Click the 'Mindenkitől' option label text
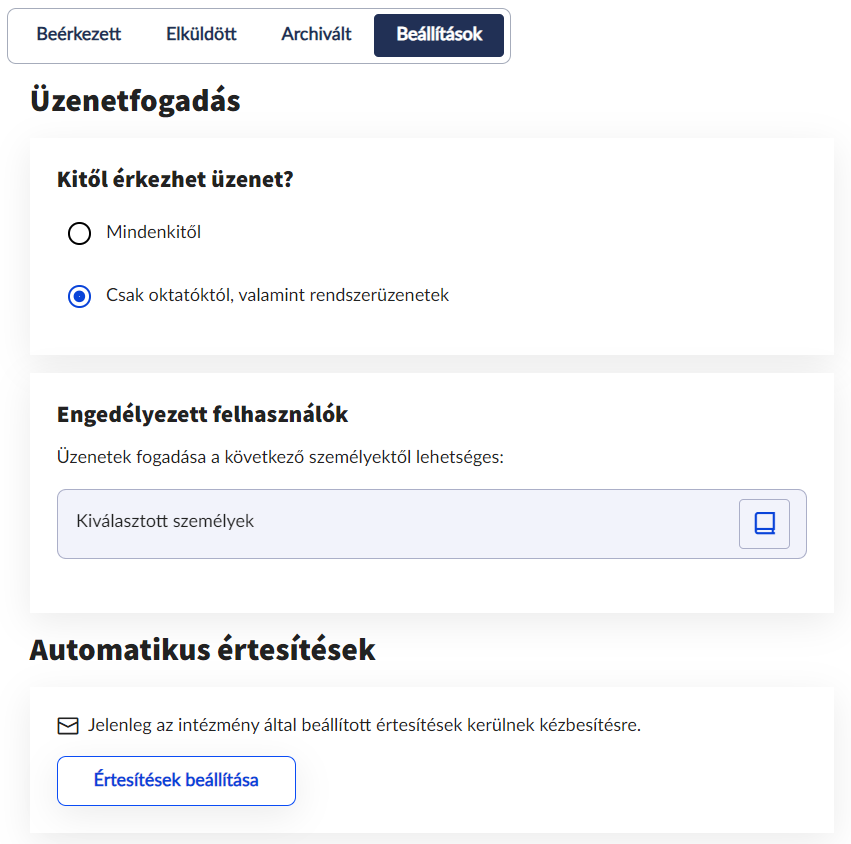 [x=154, y=233]
